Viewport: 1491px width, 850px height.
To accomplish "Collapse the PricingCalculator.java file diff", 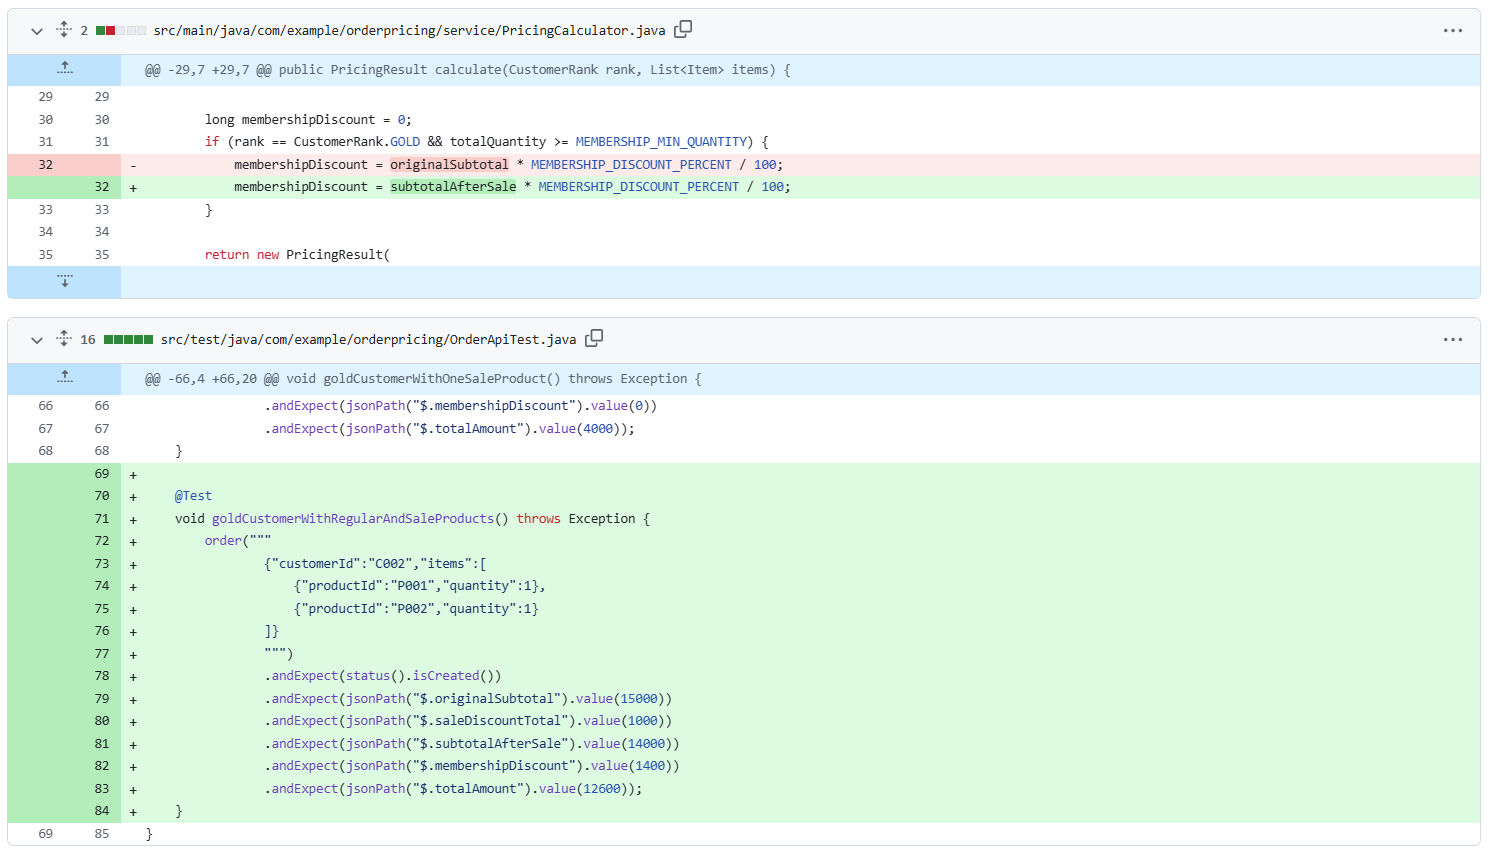I will coord(37,31).
